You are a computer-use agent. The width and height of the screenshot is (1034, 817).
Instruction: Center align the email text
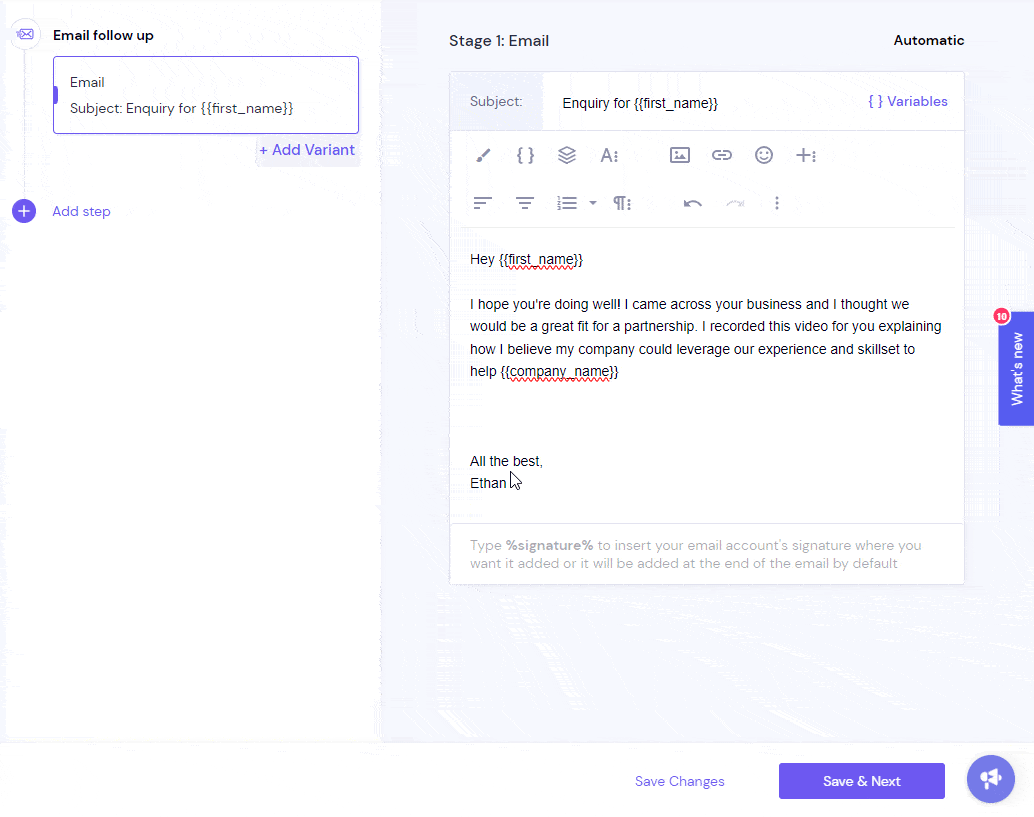tap(525, 203)
